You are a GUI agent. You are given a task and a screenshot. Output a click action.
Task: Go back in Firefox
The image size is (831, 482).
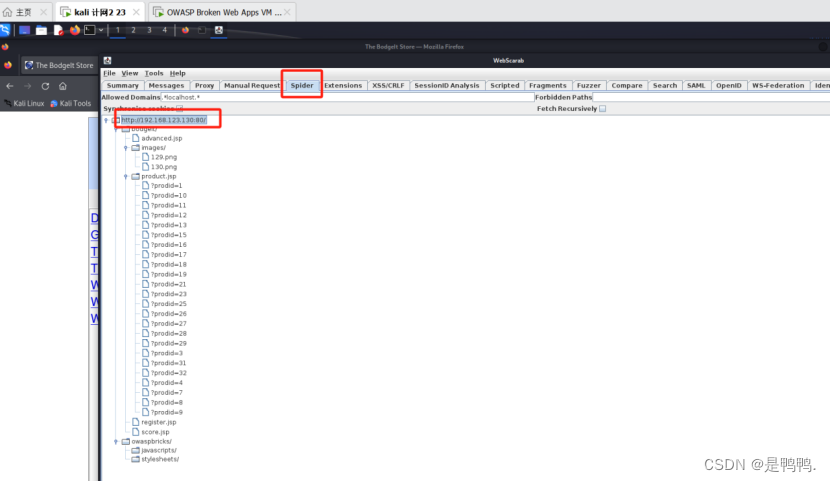click(10, 86)
